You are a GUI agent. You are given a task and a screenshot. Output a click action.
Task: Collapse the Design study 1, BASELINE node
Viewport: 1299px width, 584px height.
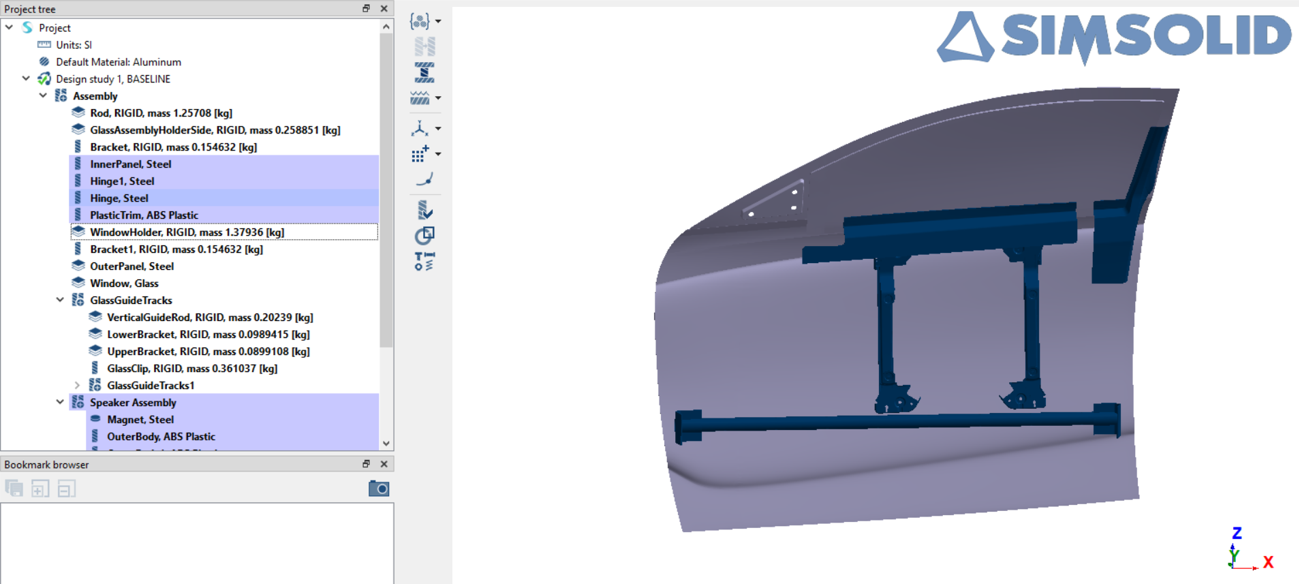(26, 79)
